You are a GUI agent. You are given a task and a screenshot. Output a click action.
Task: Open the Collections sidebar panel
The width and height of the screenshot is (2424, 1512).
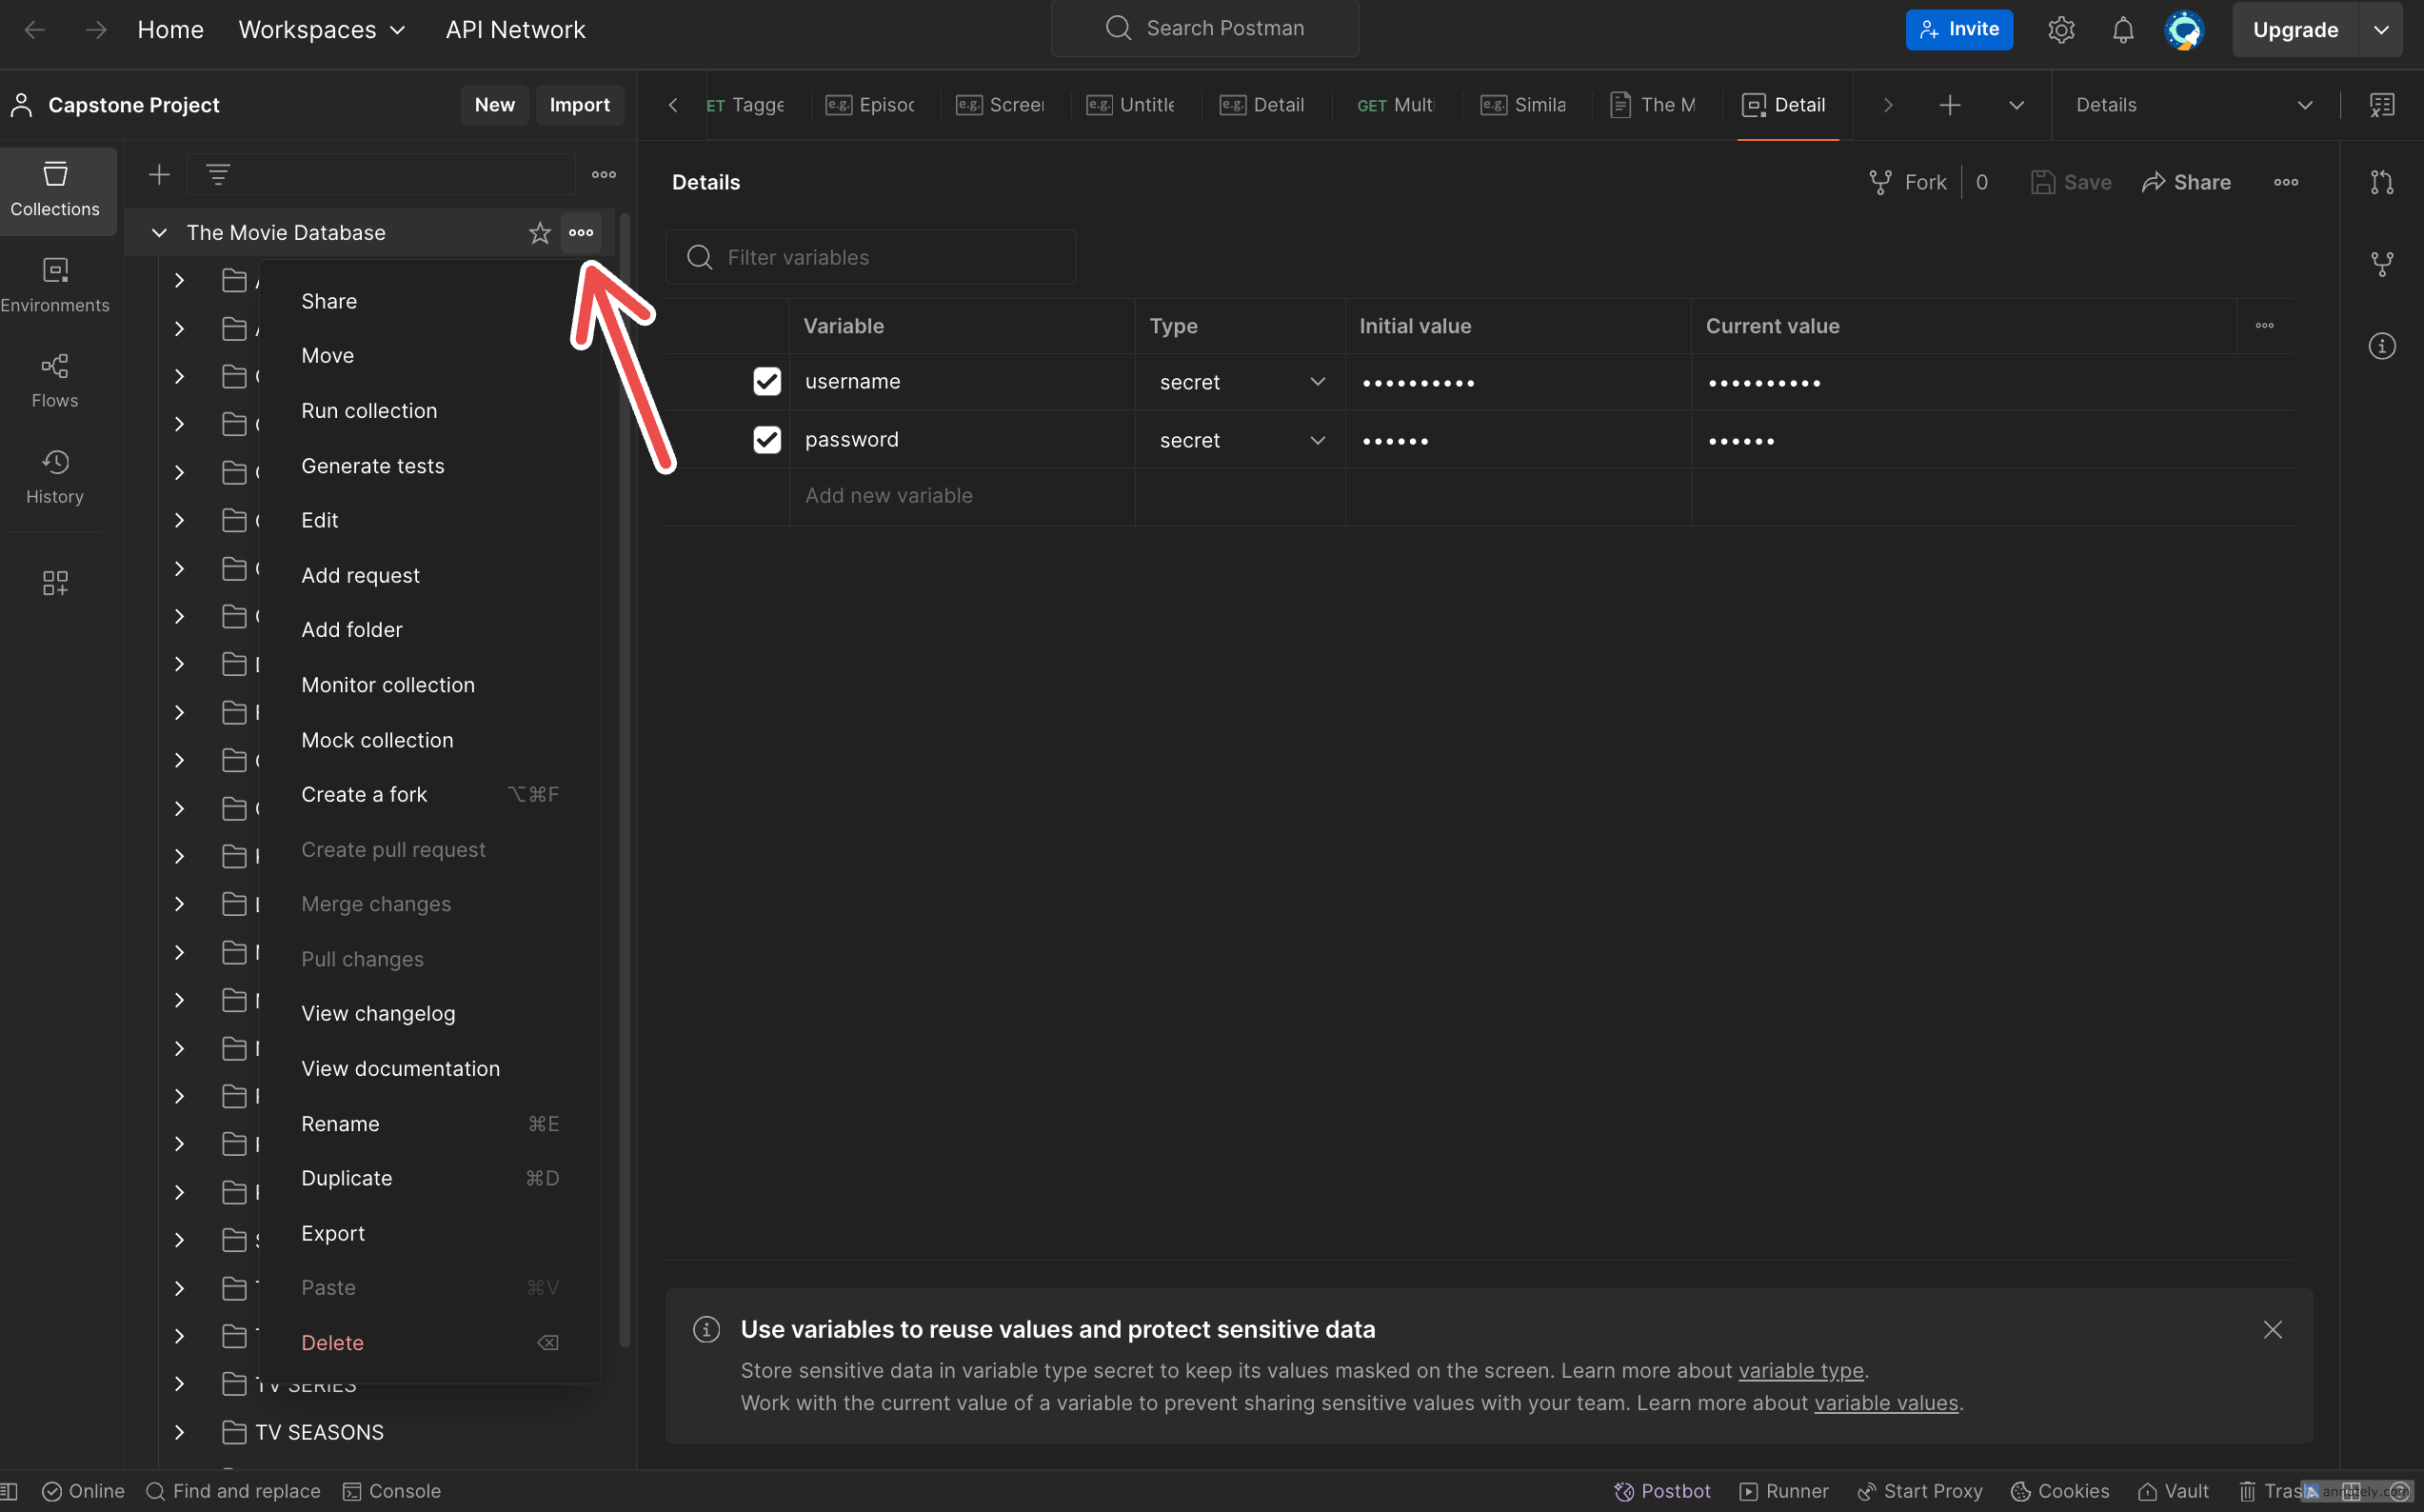click(55, 190)
